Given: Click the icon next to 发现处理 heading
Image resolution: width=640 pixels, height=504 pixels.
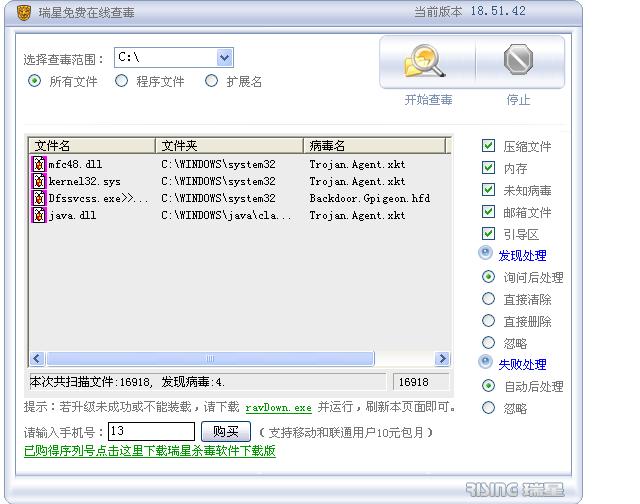Looking at the screenshot, I should click(485, 253).
